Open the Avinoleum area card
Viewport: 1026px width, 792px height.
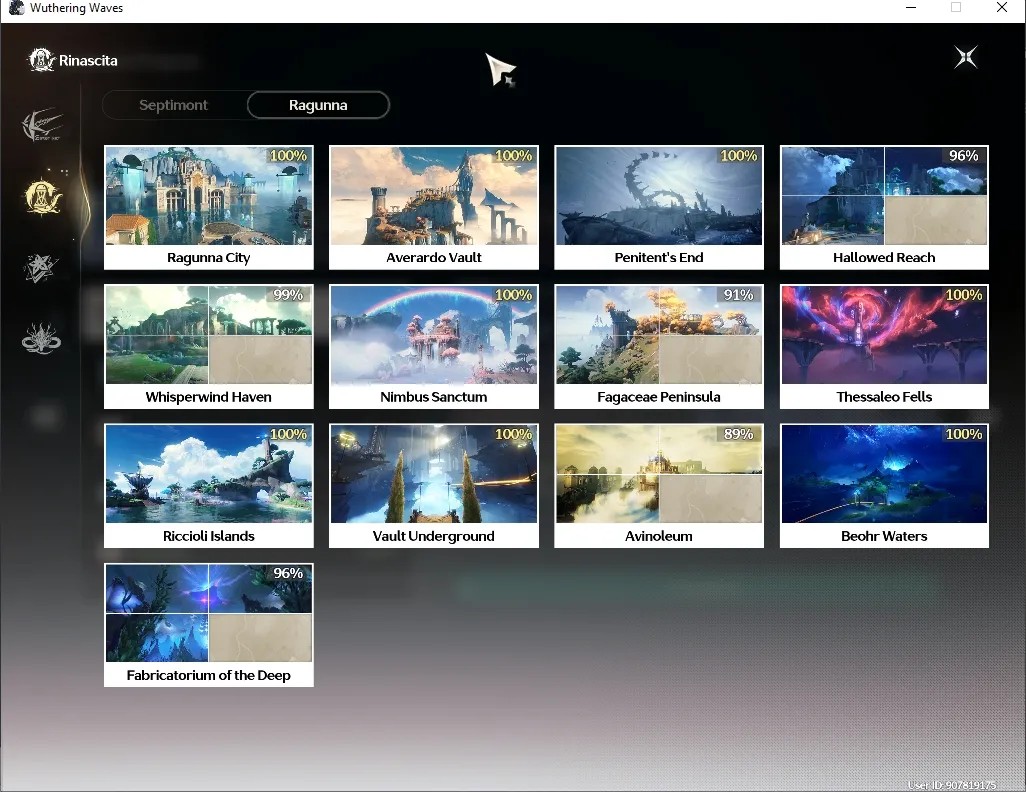659,486
